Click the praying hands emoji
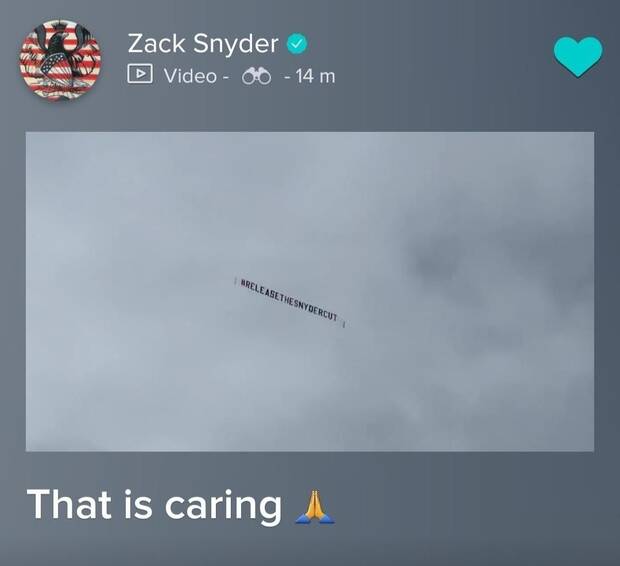The image size is (620, 566). 315,507
